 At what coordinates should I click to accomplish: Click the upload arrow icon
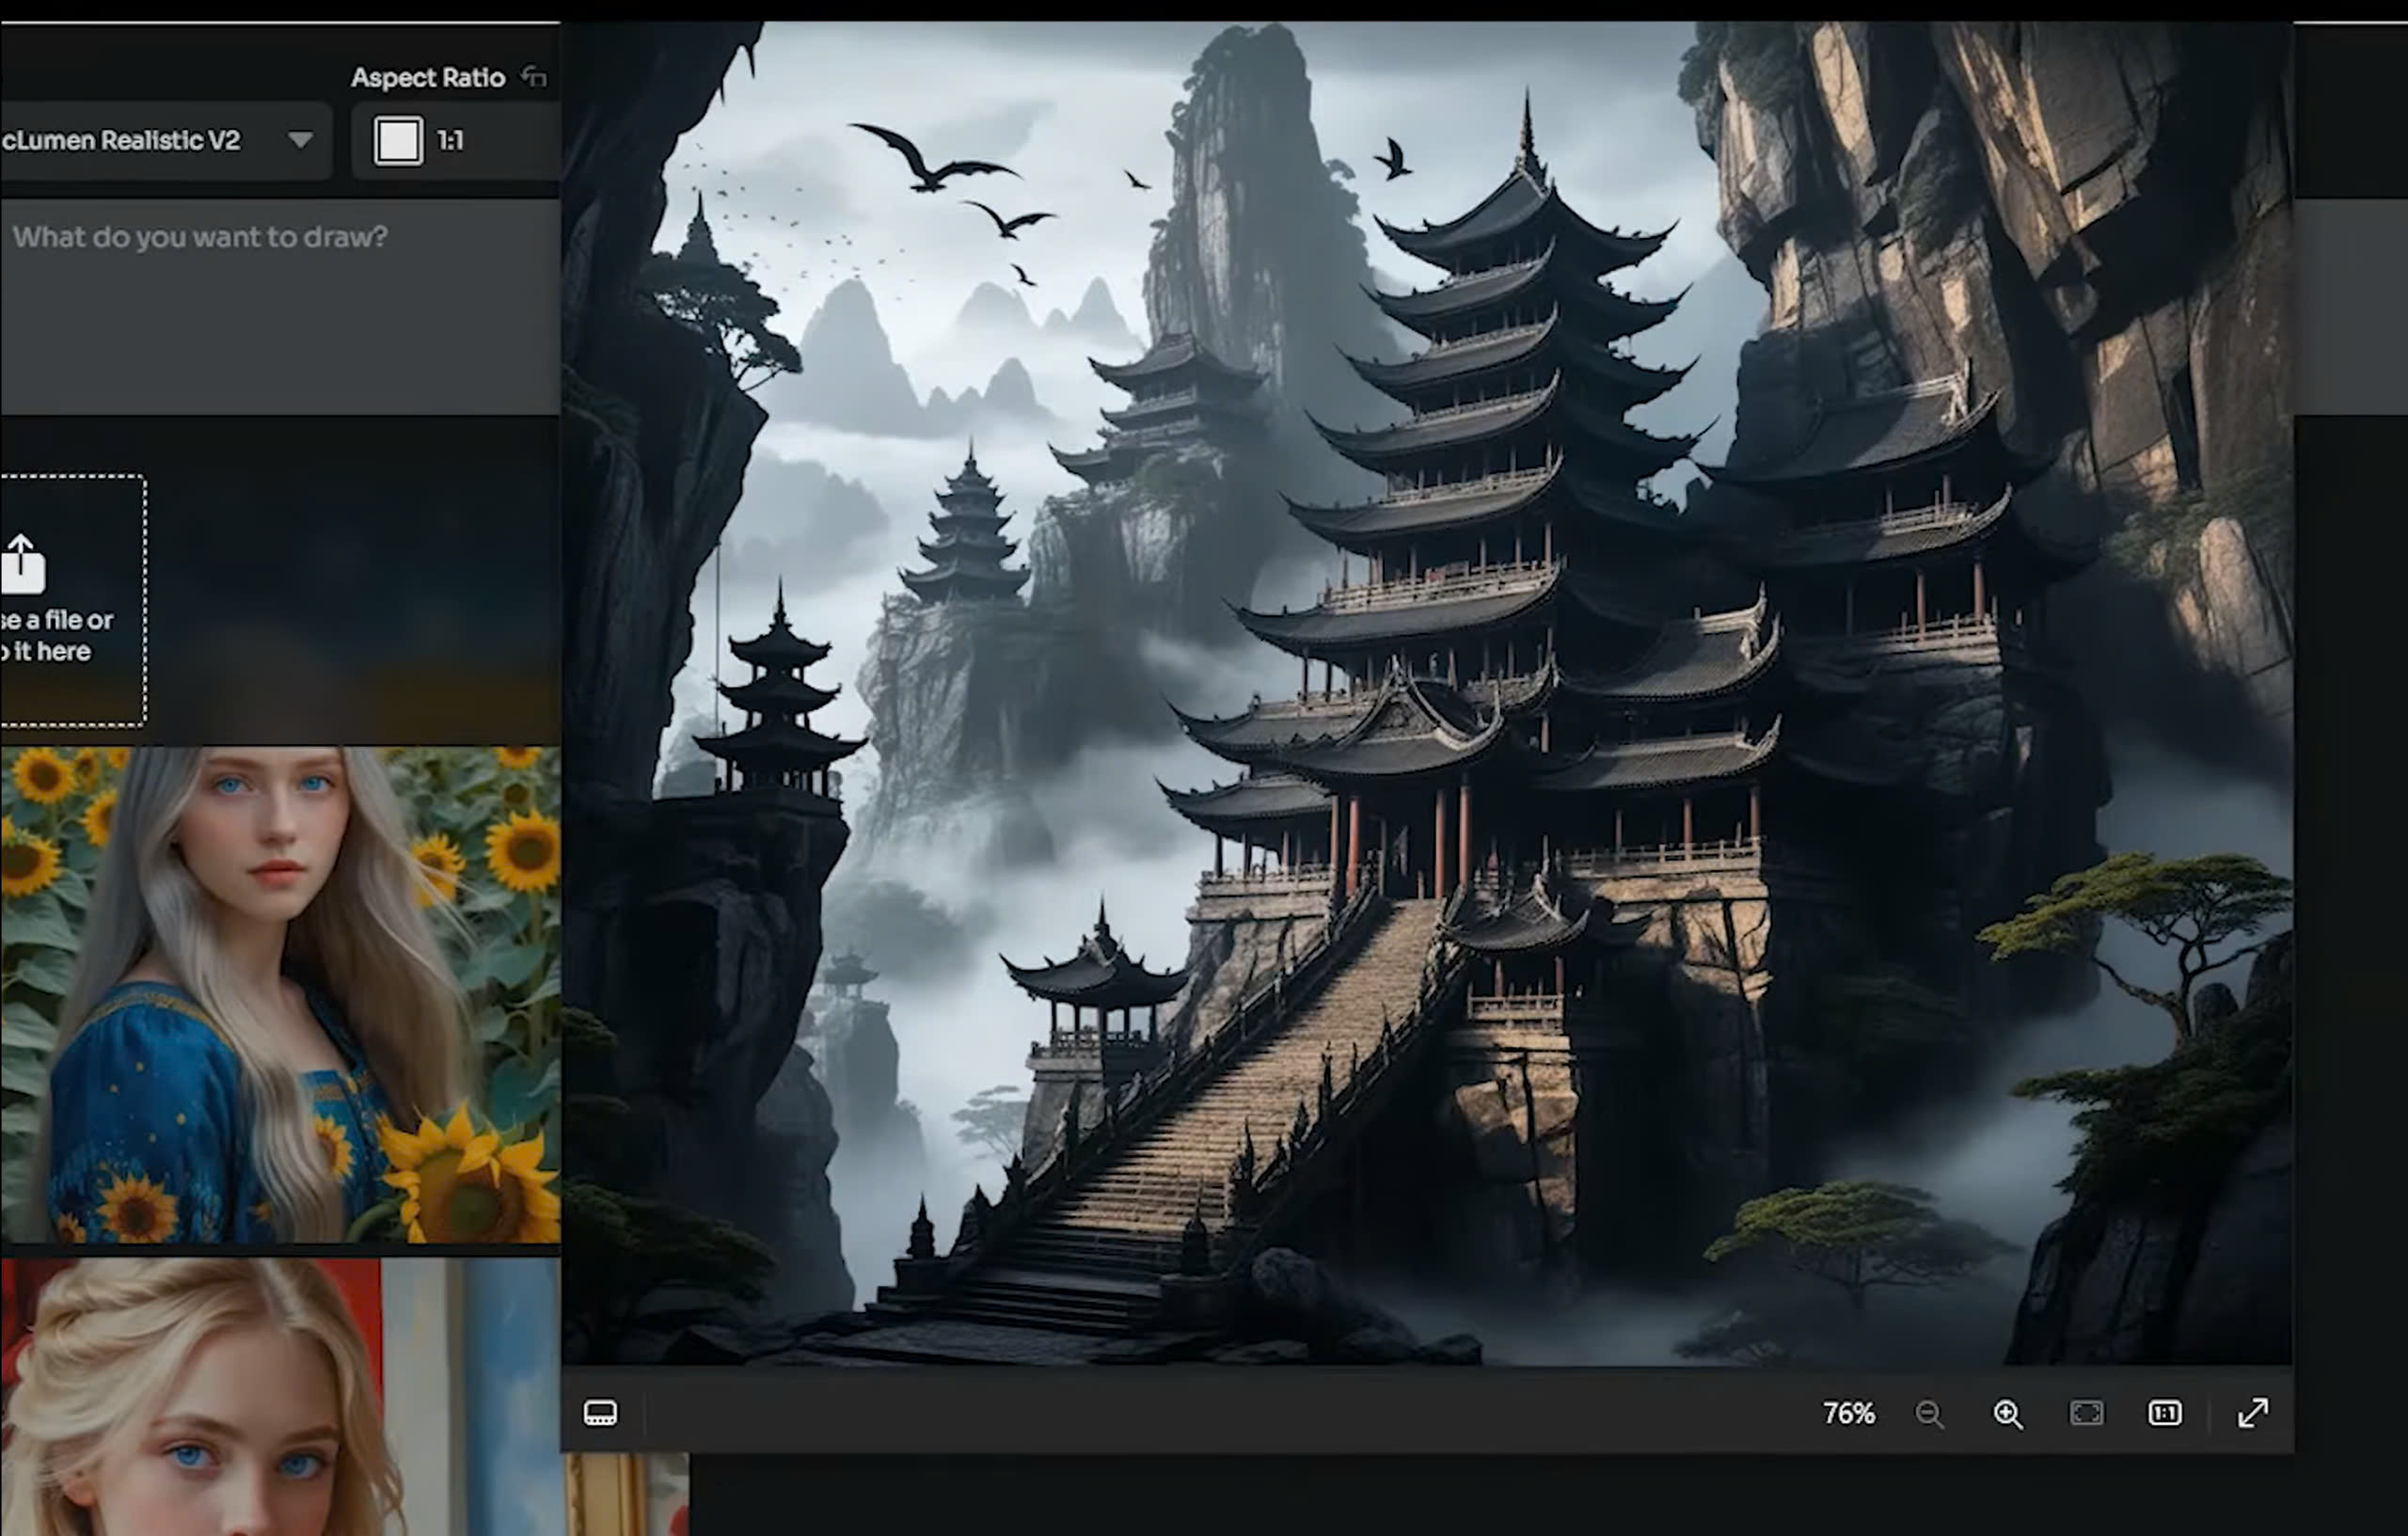(22, 563)
